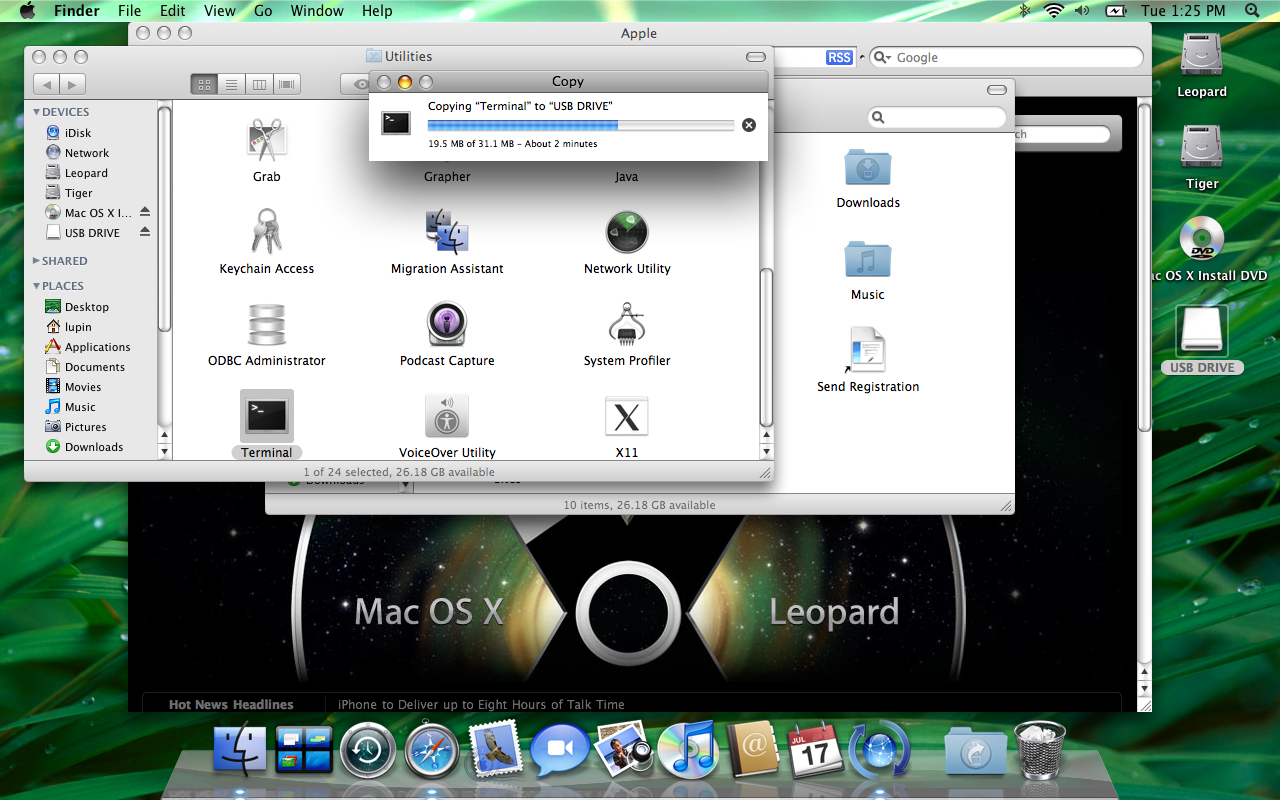Go back in Utilities window
The height and width of the screenshot is (800, 1280).
pyautogui.click(x=46, y=85)
